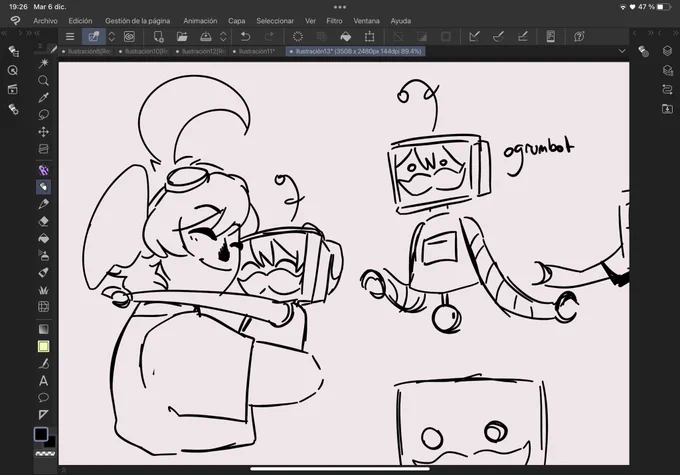Screen dimensions: 680x475
Task: Select the Frame border grid tool
Action: (43, 307)
